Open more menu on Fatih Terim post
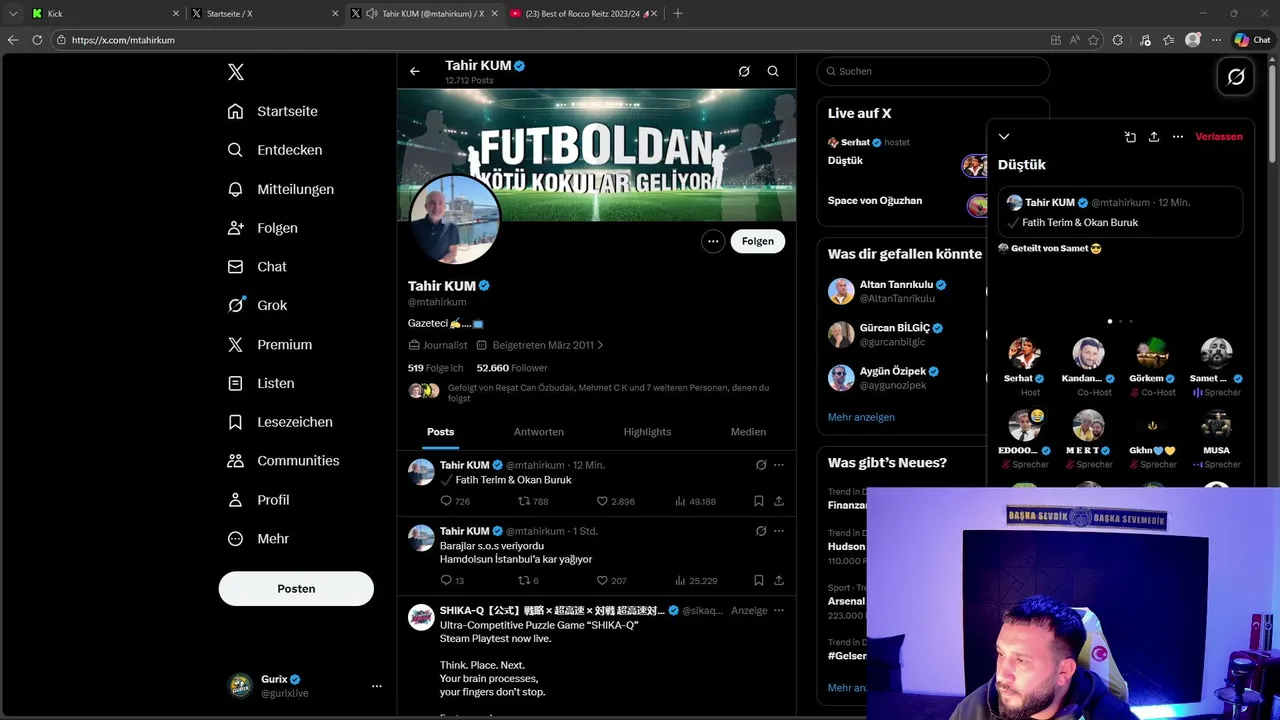This screenshot has width=1280, height=720. tap(779, 465)
